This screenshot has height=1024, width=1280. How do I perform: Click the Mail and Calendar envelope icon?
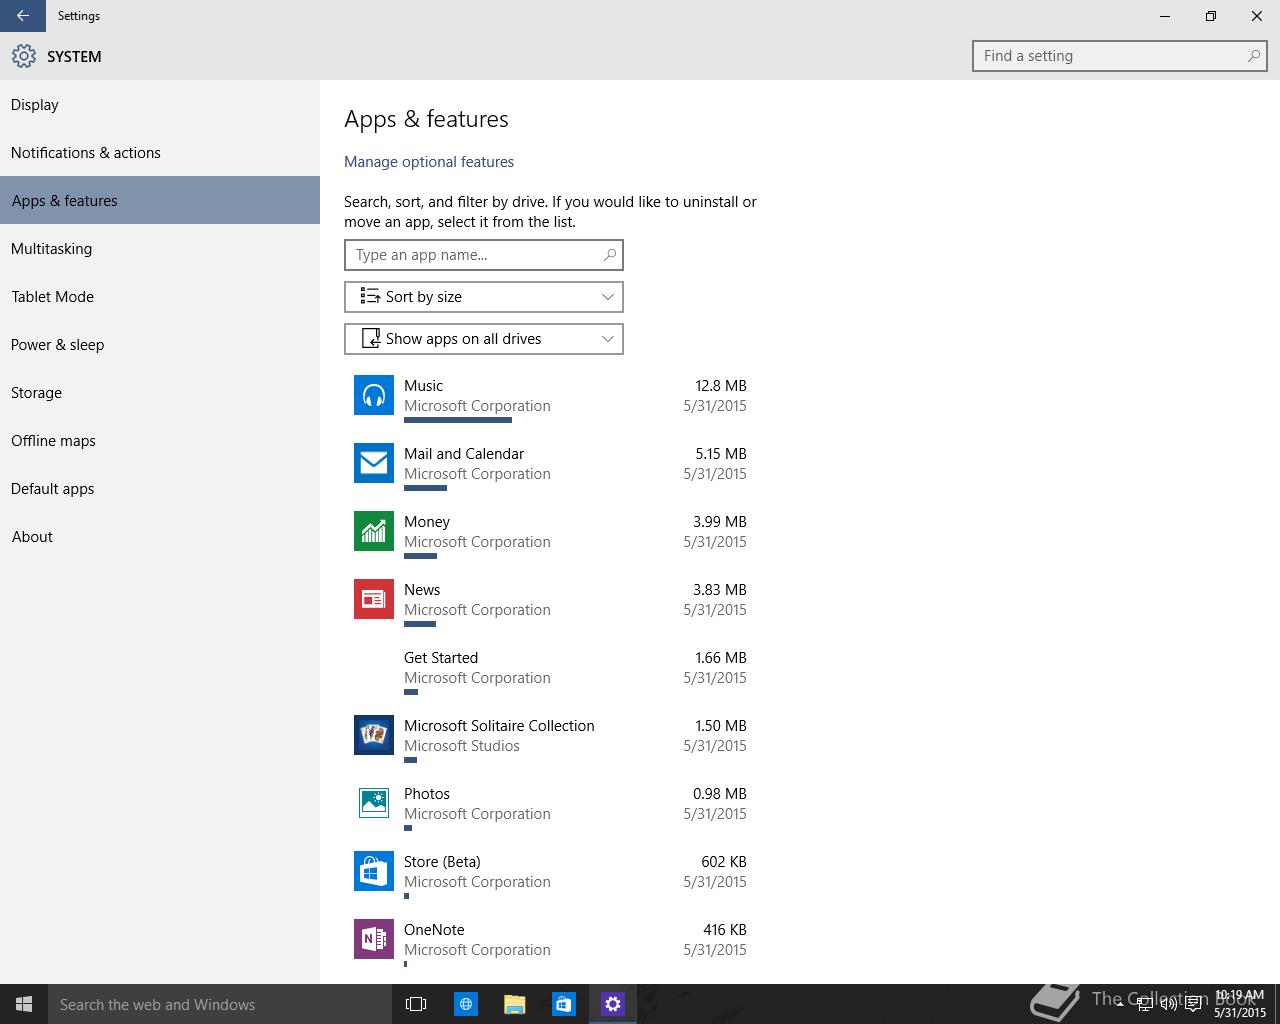point(374,463)
